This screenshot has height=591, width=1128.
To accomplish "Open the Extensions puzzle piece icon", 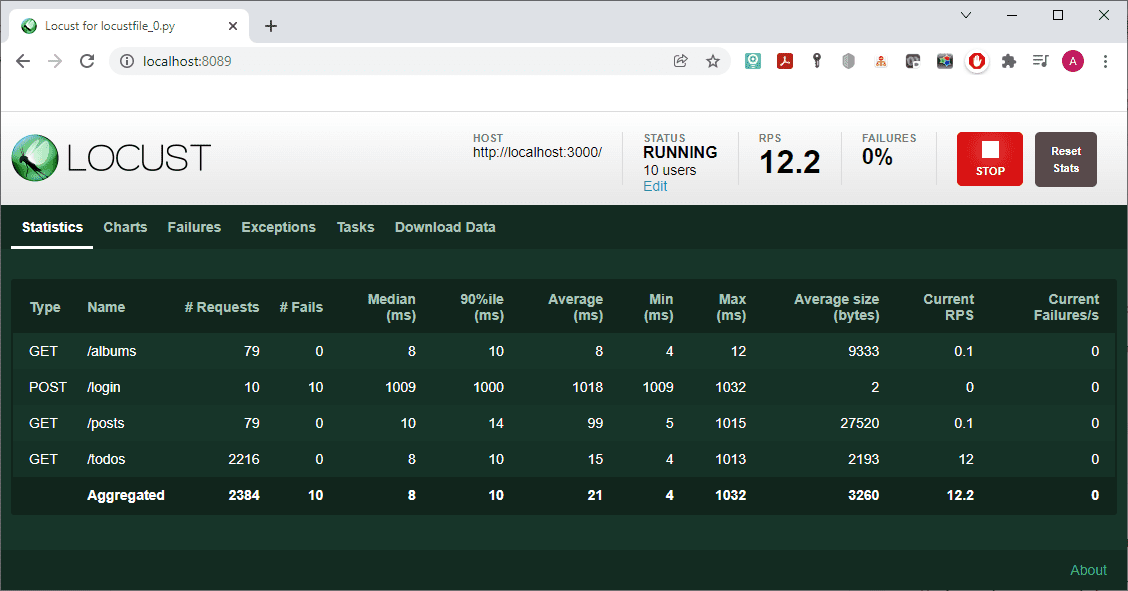I will [1009, 61].
